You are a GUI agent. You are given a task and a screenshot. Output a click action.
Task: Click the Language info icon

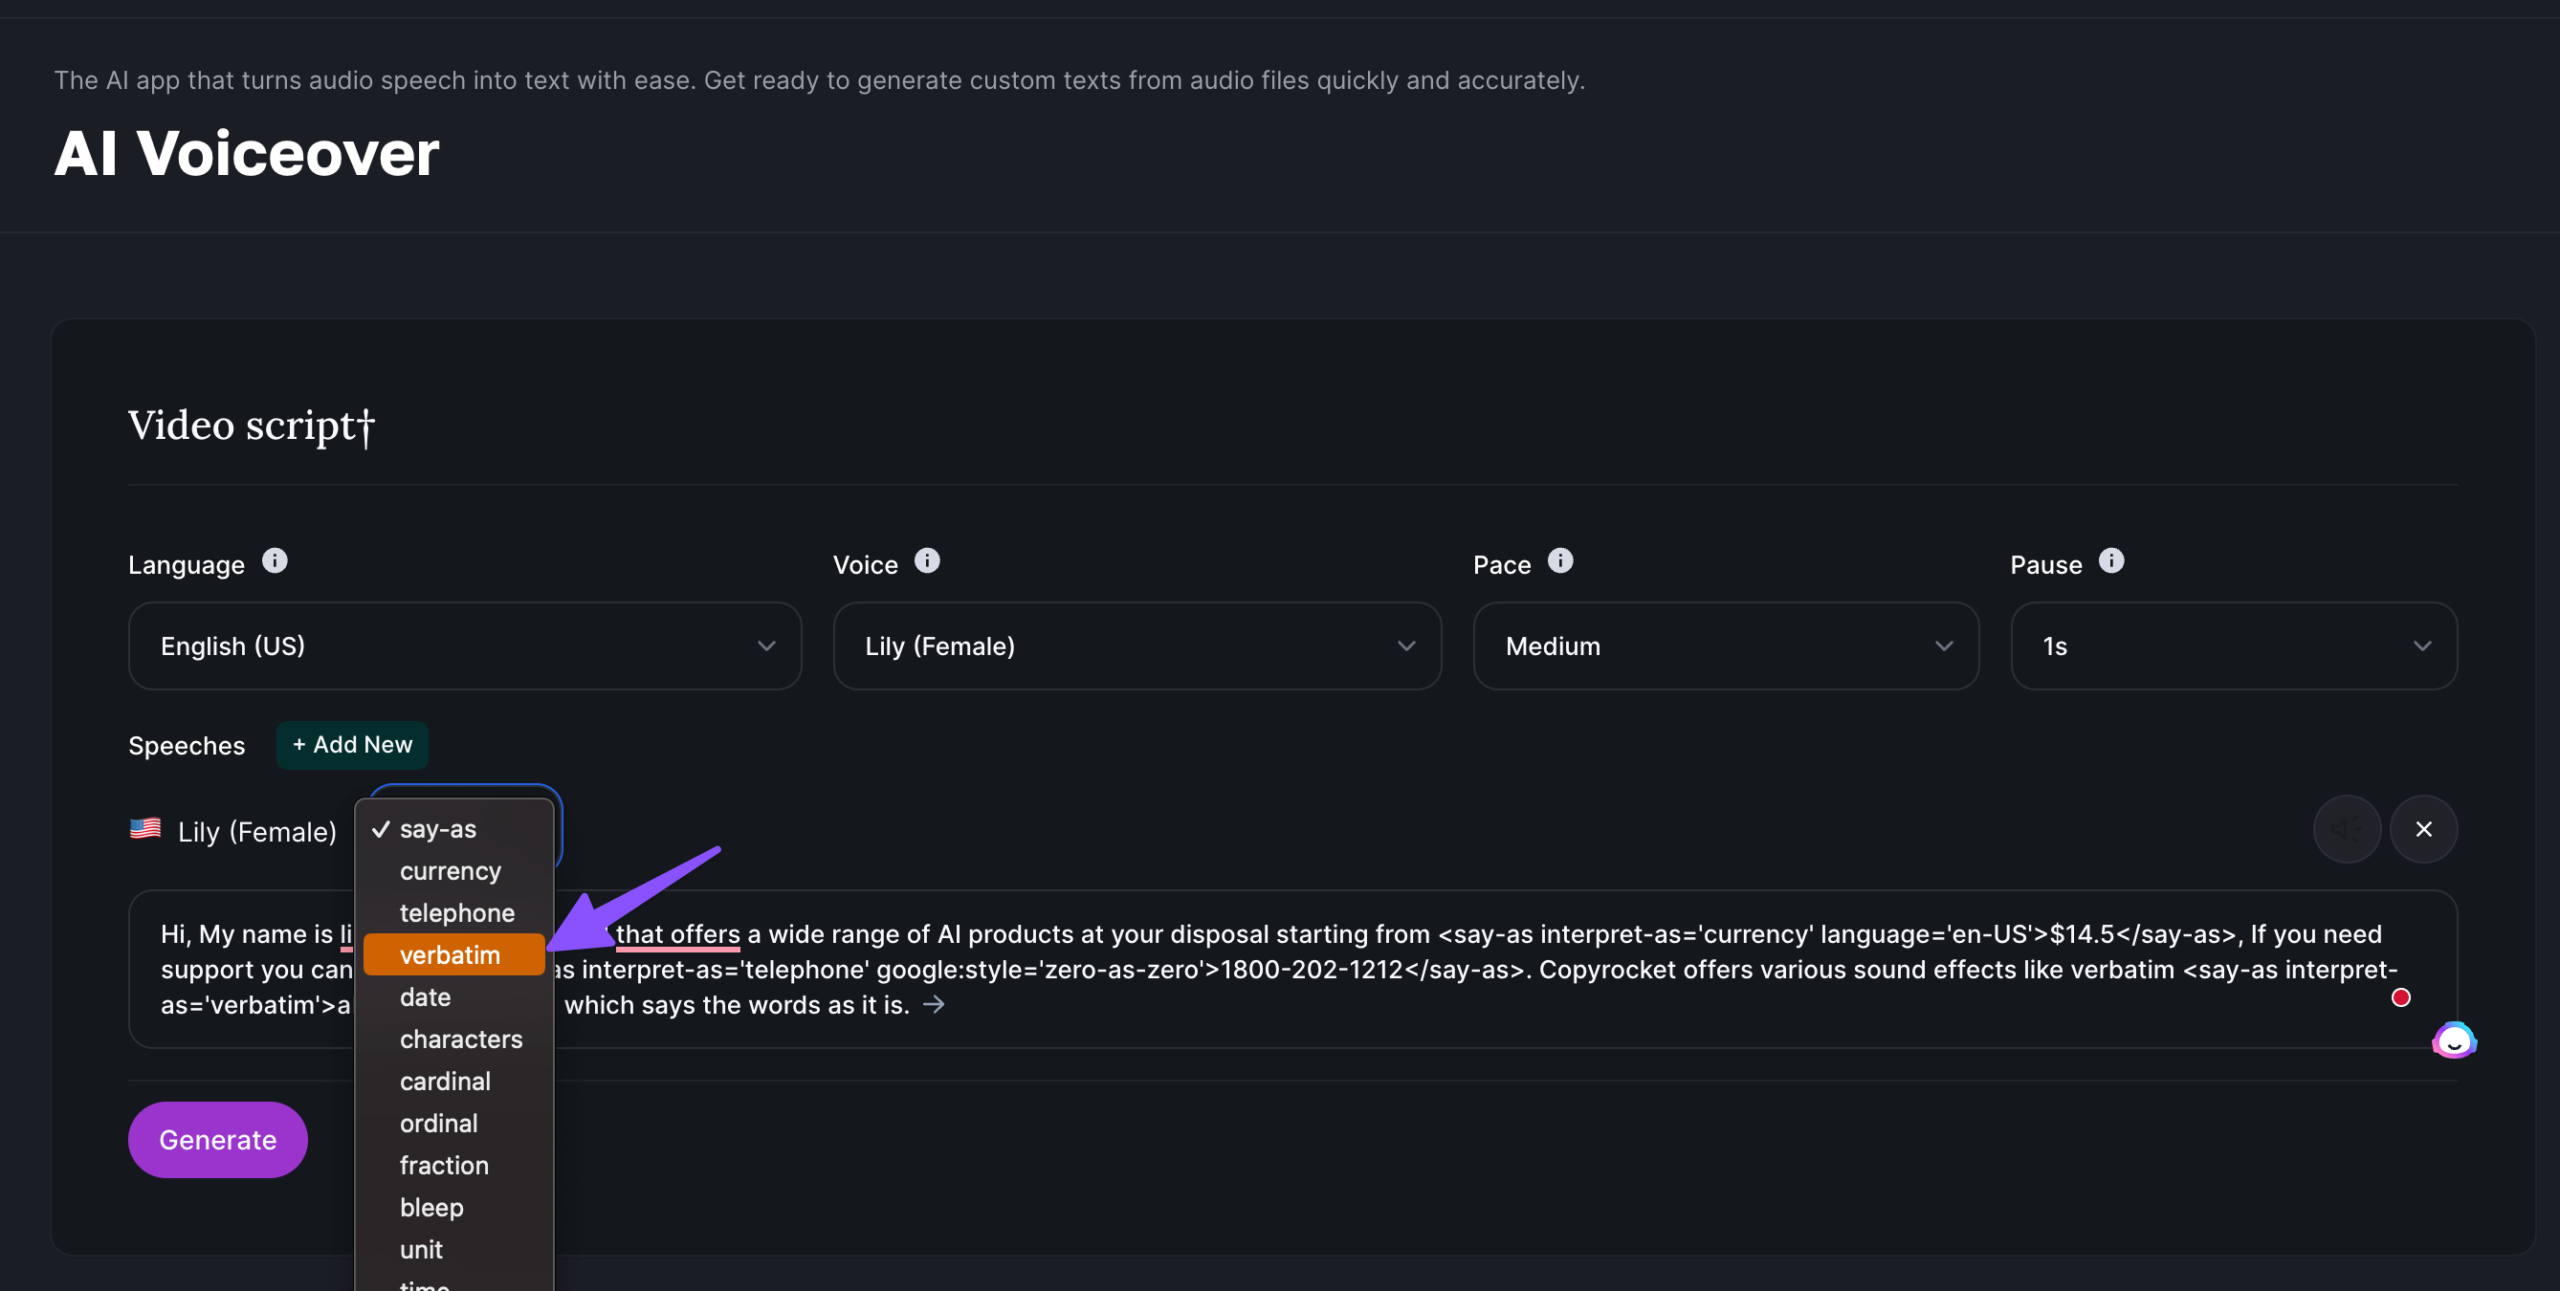click(x=274, y=561)
